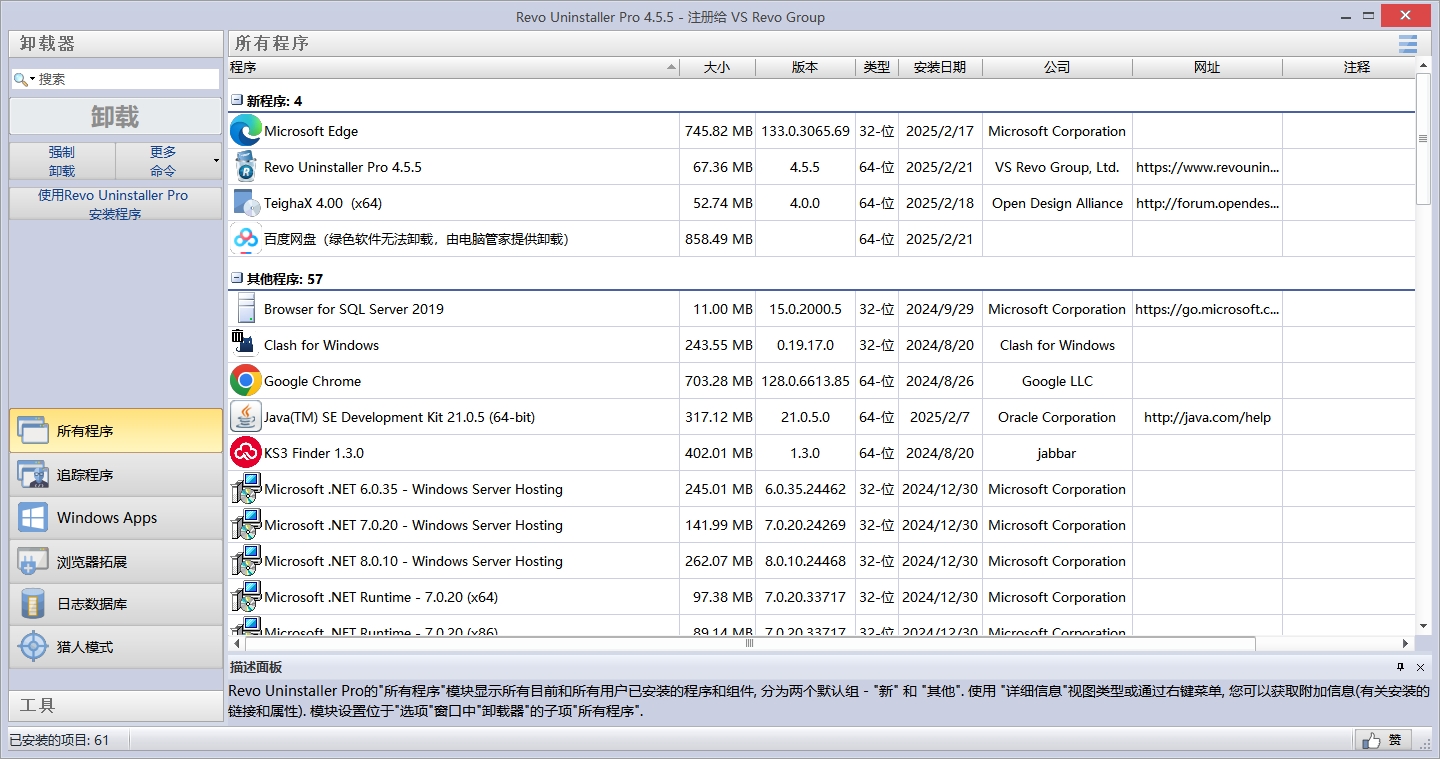The width and height of the screenshot is (1440, 759).
Task: Open the 日志数据库 module
Action: click(116, 604)
